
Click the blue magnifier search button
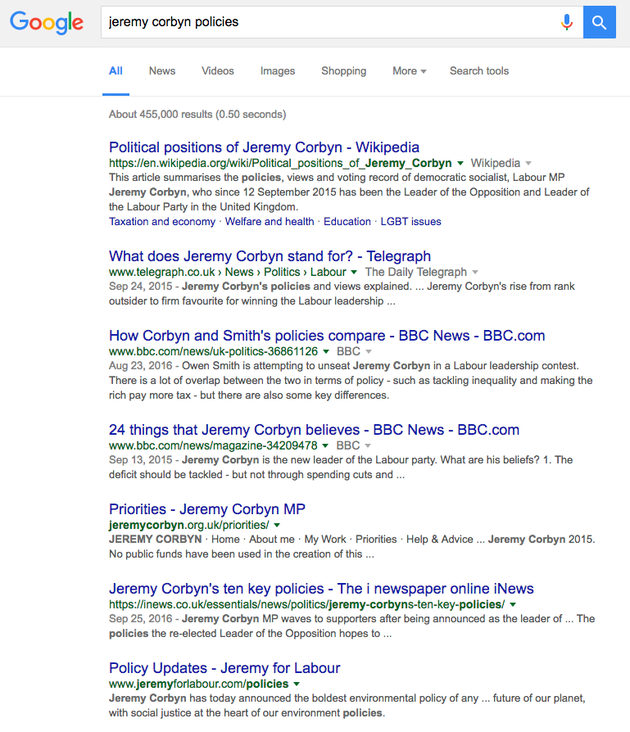(x=599, y=22)
